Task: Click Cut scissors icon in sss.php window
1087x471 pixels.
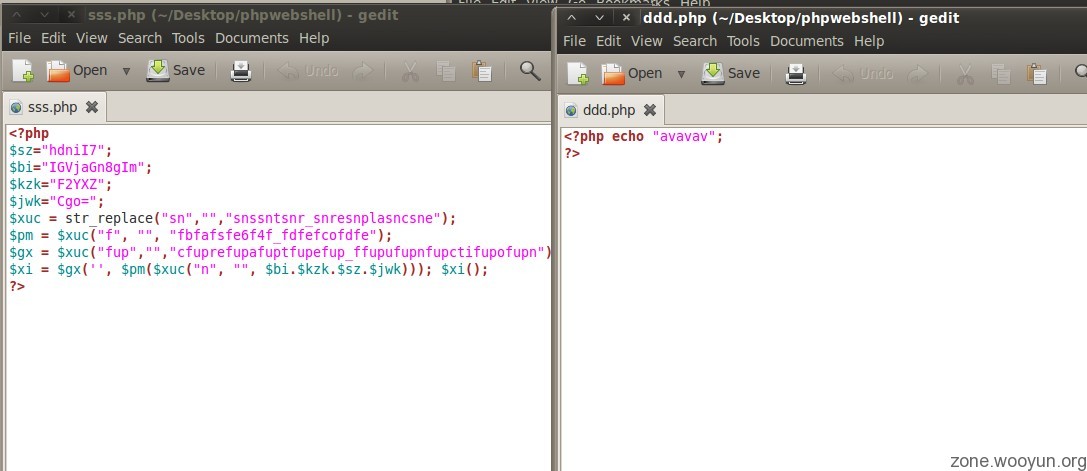Action: coord(410,71)
